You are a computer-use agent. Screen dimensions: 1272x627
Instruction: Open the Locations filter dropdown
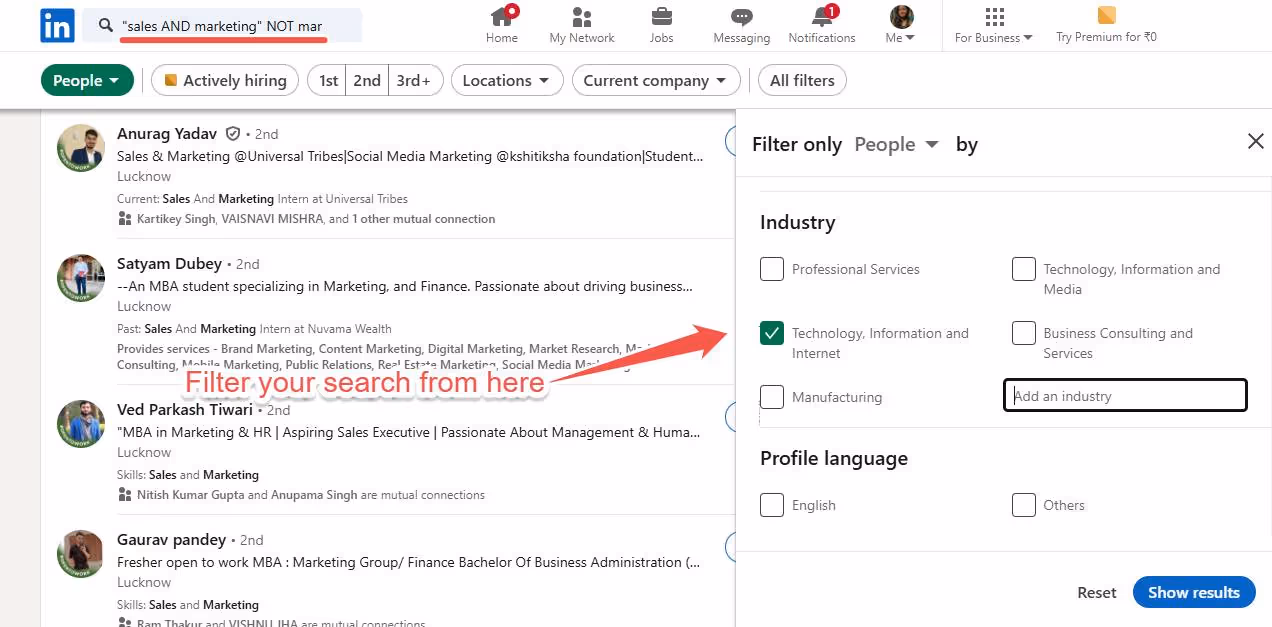point(507,80)
